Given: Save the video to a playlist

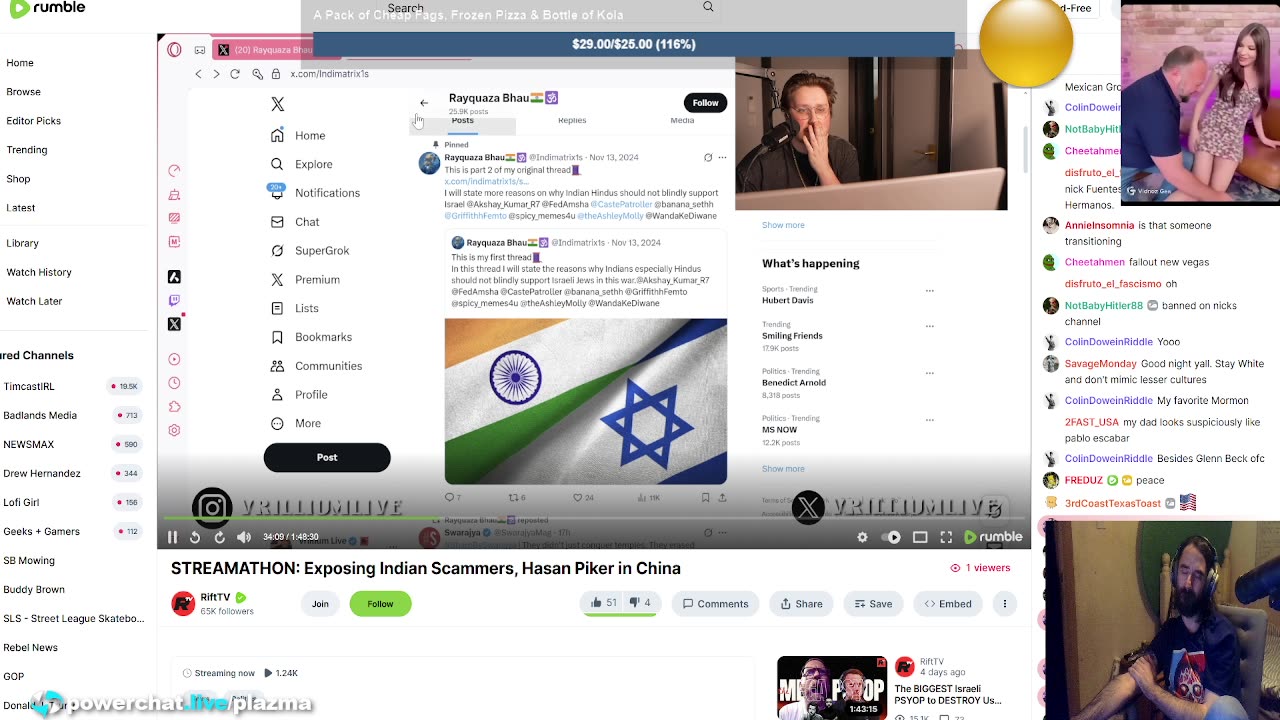Looking at the screenshot, I should (872, 603).
